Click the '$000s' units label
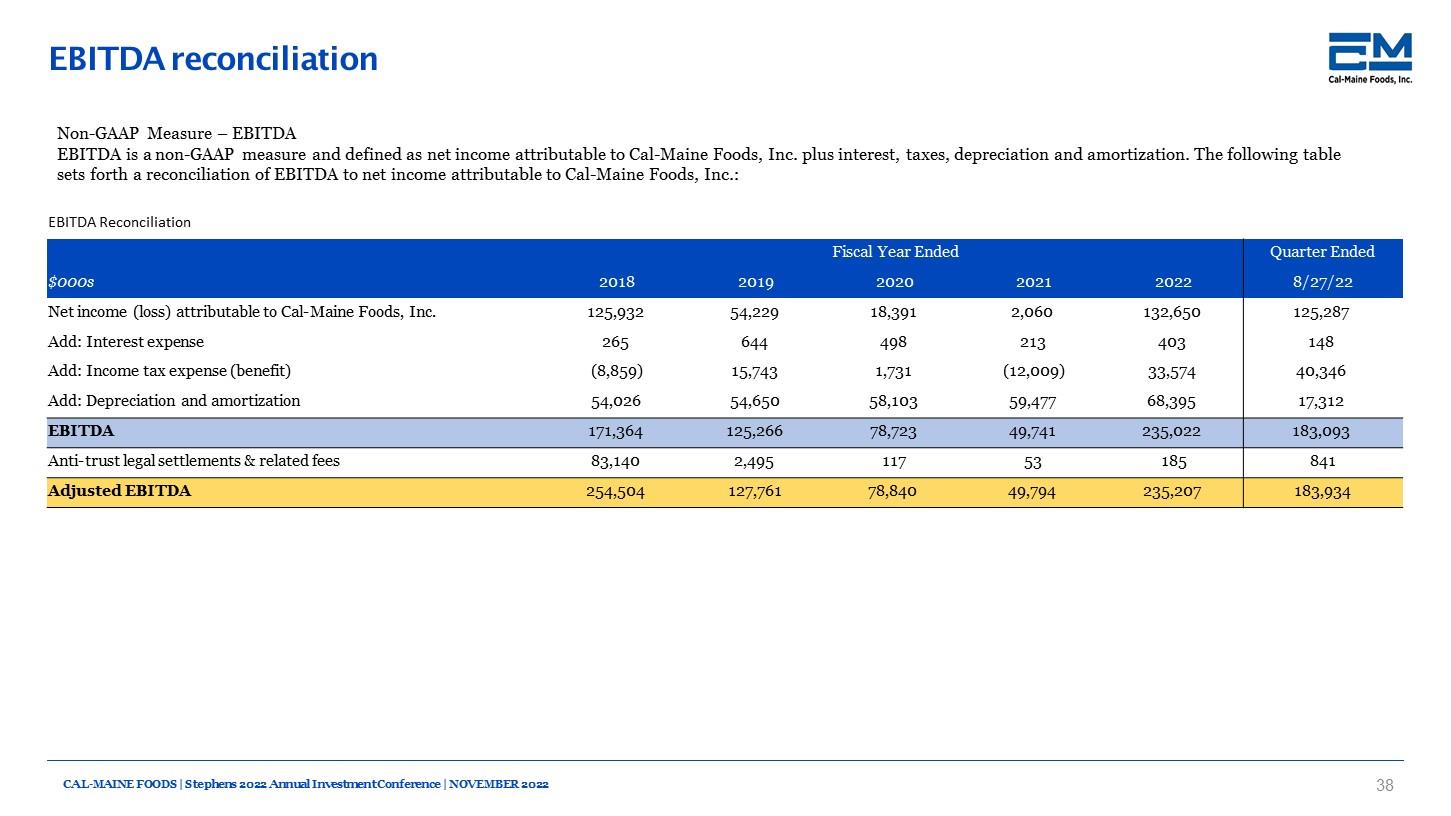Viewport: 1451px width, 816px height. click(x=70, y=283)
